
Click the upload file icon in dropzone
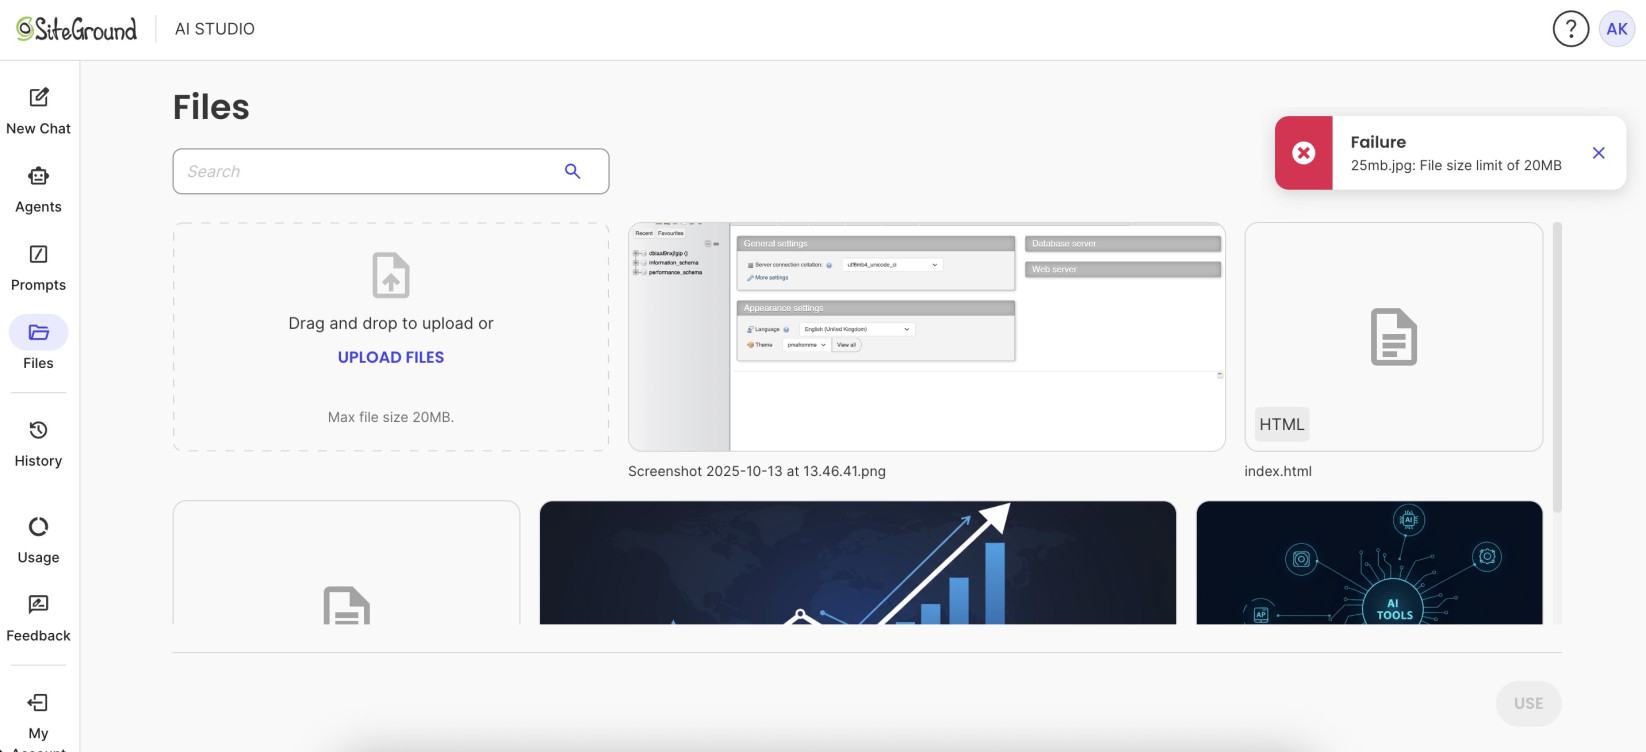click(391, 275)
